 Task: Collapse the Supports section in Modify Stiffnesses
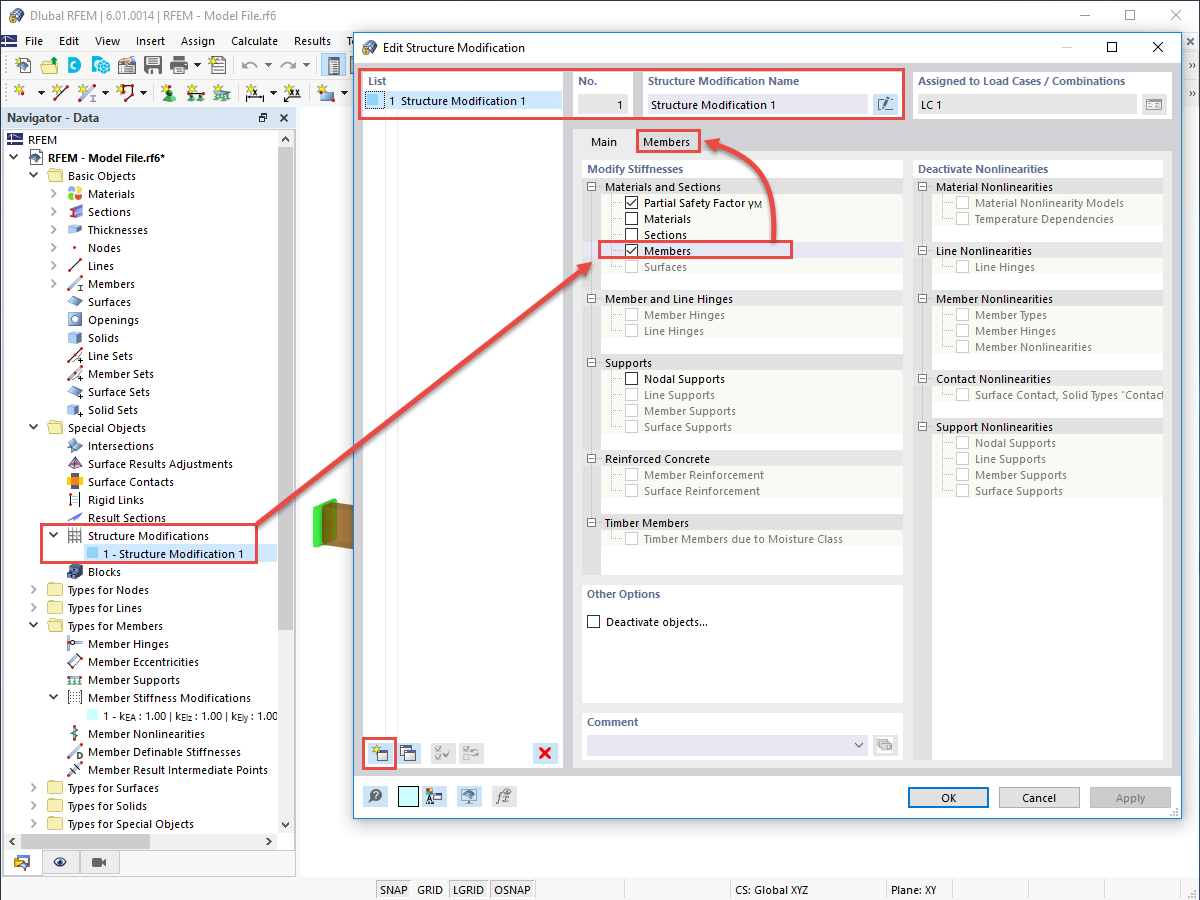click(x=589, y=361)
